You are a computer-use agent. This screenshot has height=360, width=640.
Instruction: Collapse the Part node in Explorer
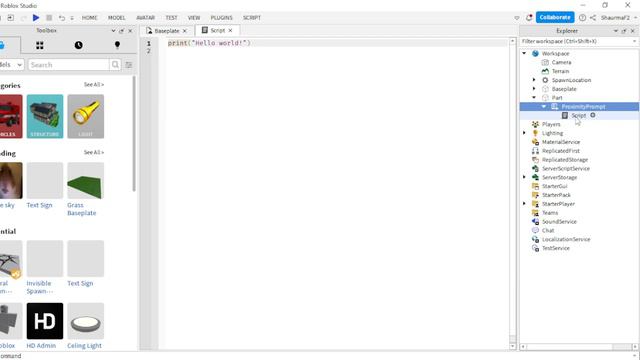click(x=534, y=98)
